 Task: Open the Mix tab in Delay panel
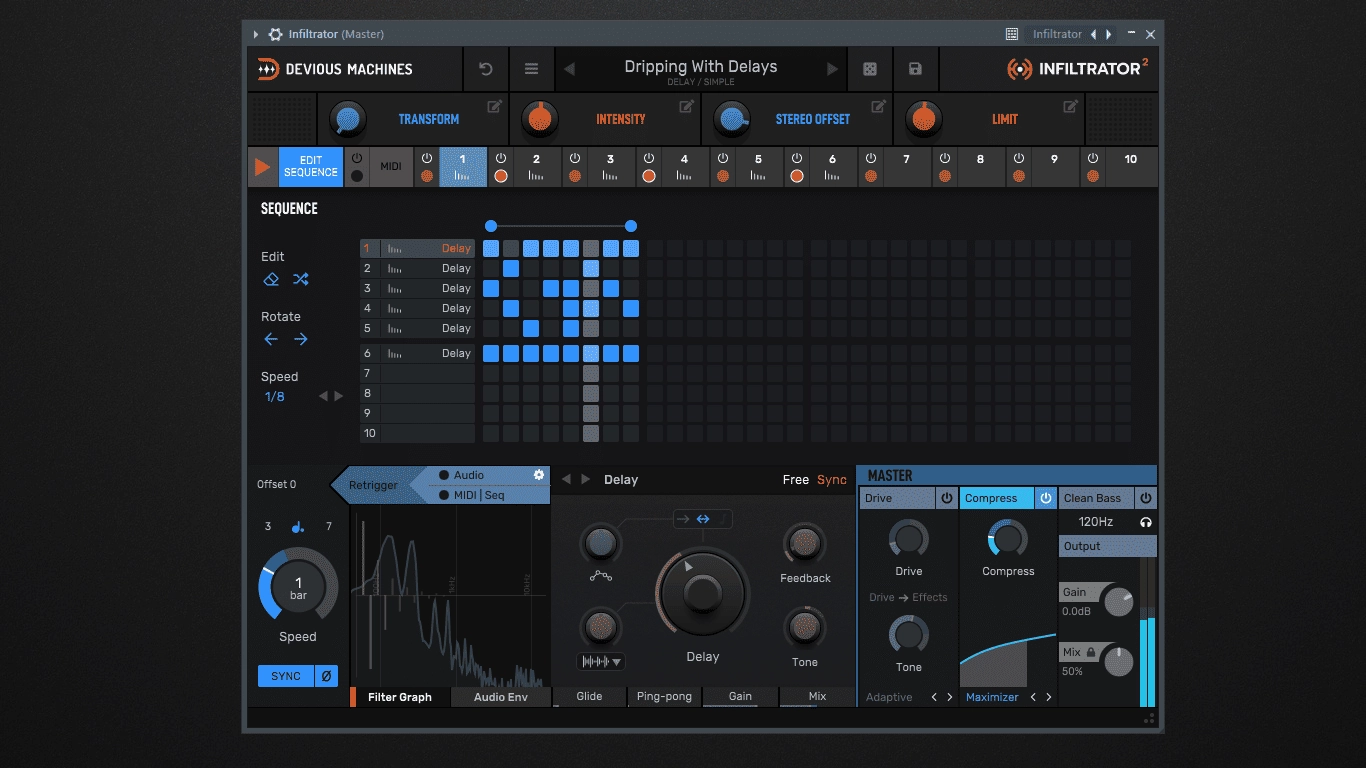817,696
